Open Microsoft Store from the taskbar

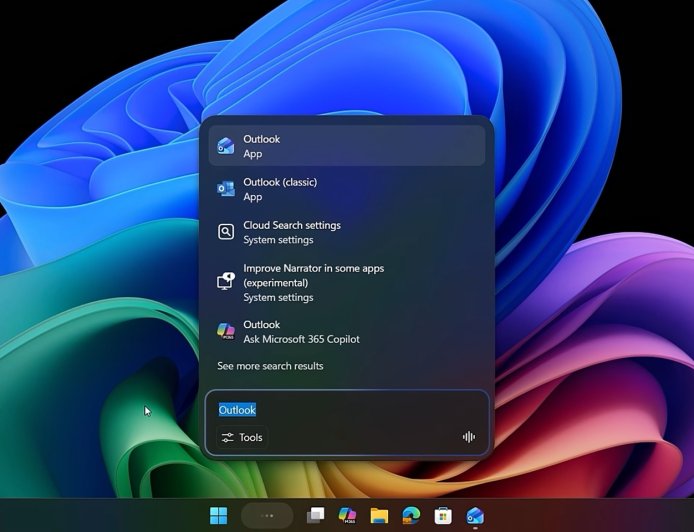coord(443,515)
